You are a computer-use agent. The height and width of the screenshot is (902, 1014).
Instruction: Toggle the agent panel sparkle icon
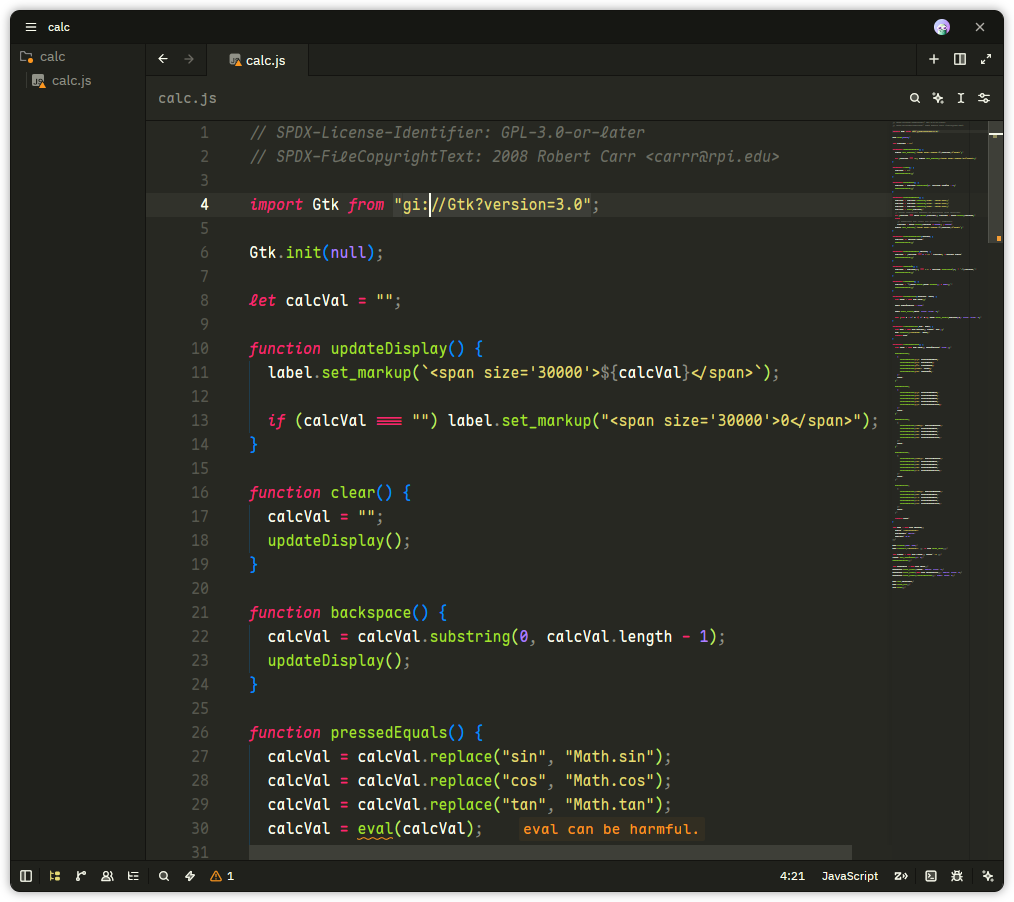click(987, 876)
